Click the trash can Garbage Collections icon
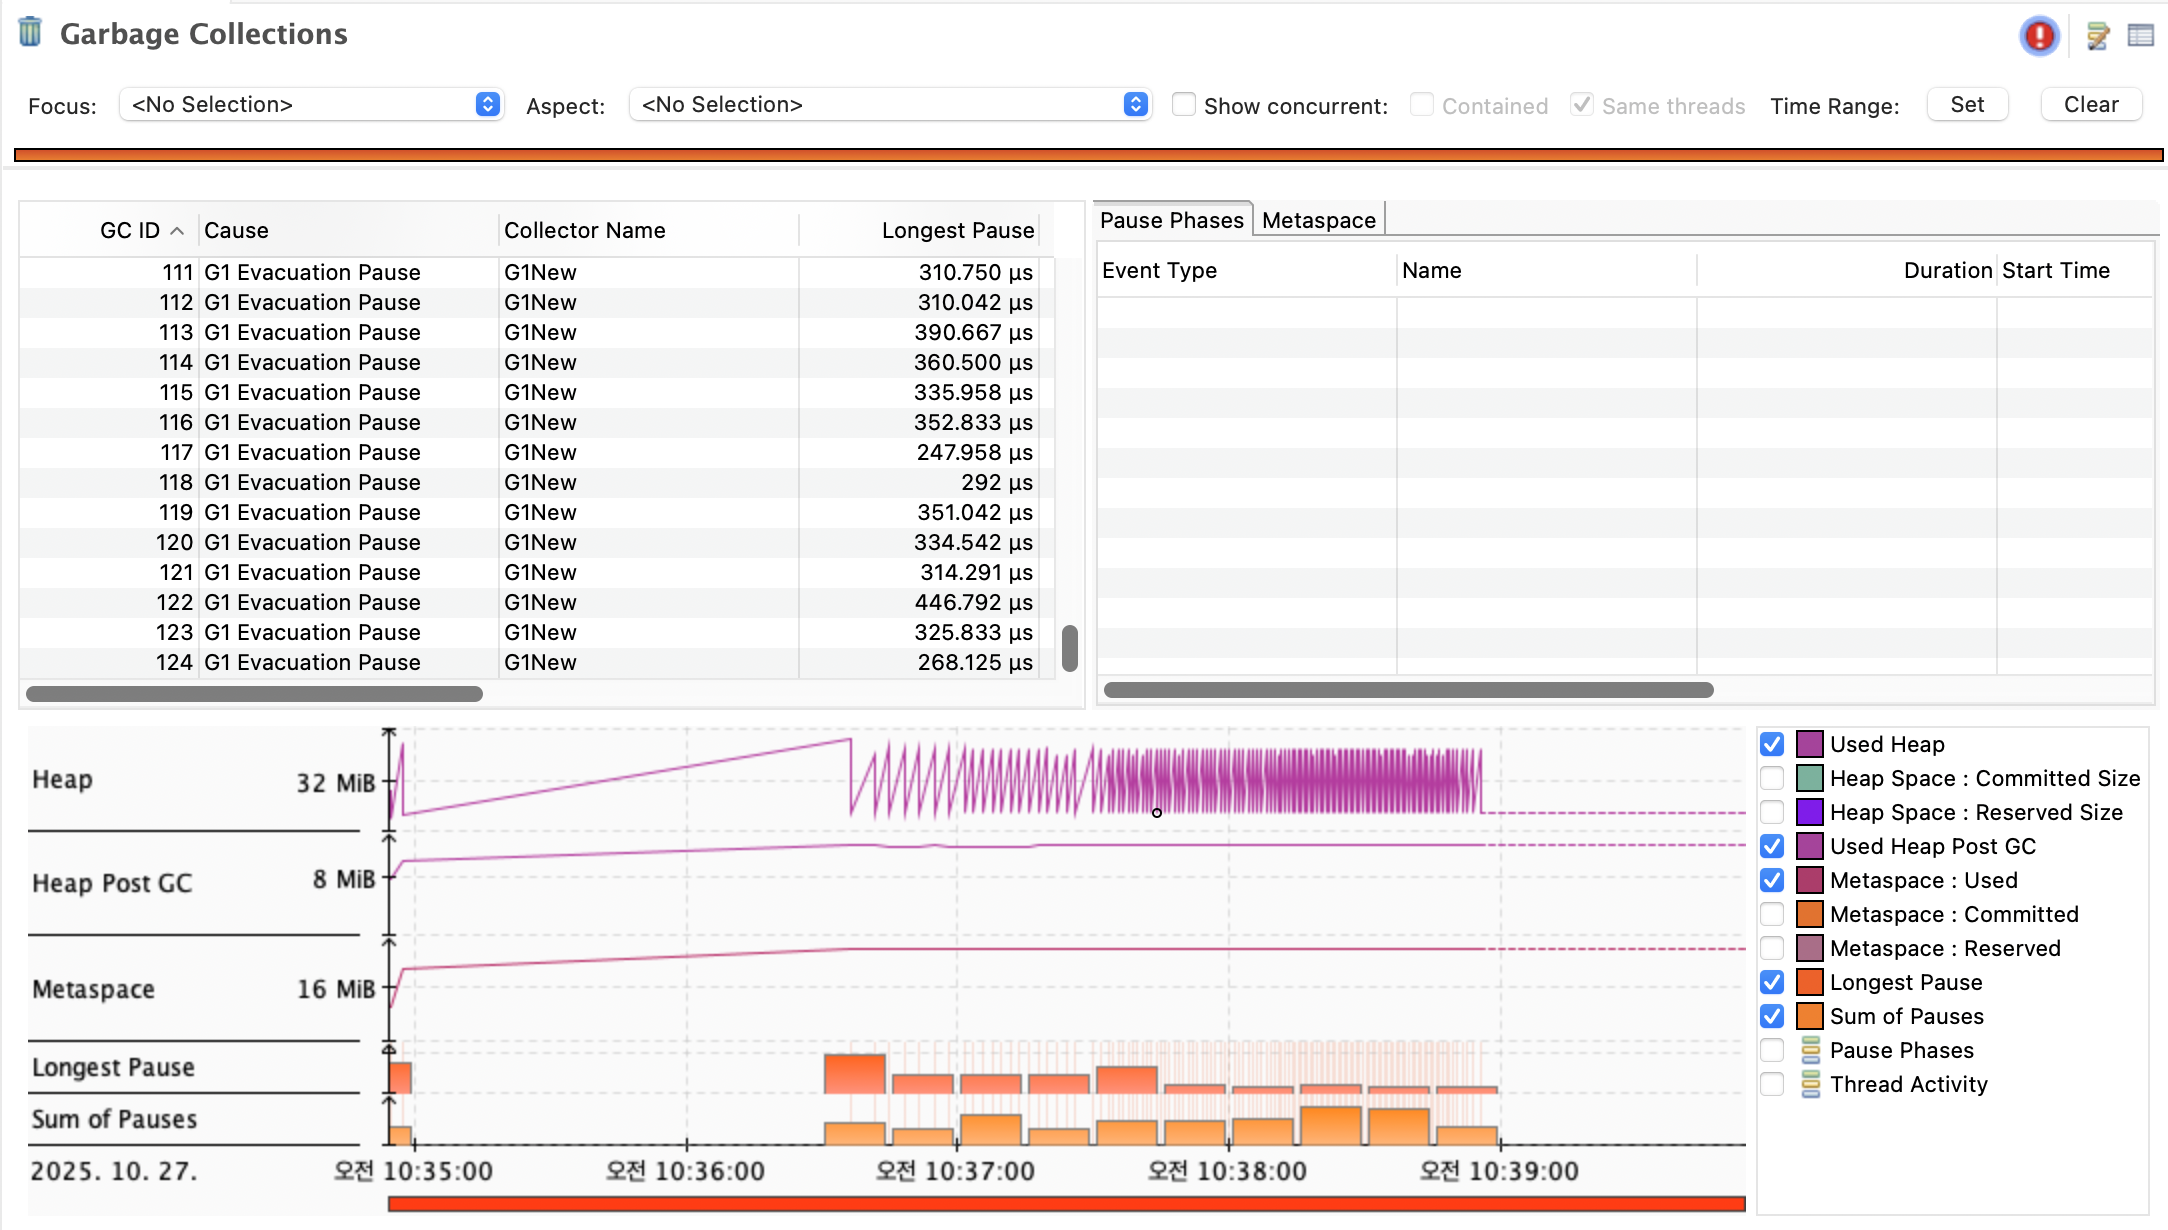This screenshot has height=1230, width=2168. coord(31,33)
